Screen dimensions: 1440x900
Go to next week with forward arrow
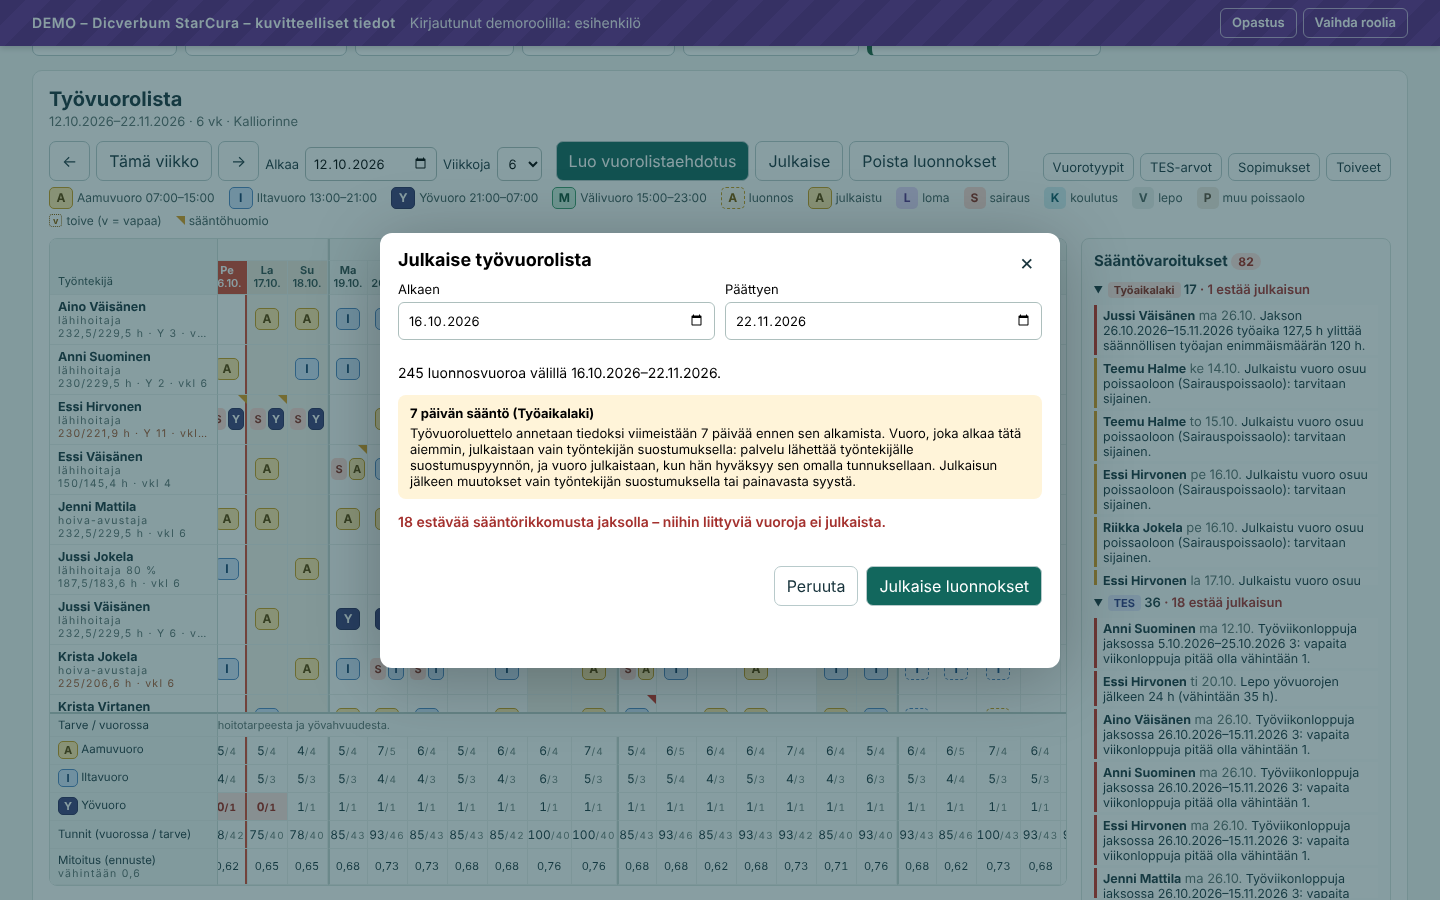(238, 161)
